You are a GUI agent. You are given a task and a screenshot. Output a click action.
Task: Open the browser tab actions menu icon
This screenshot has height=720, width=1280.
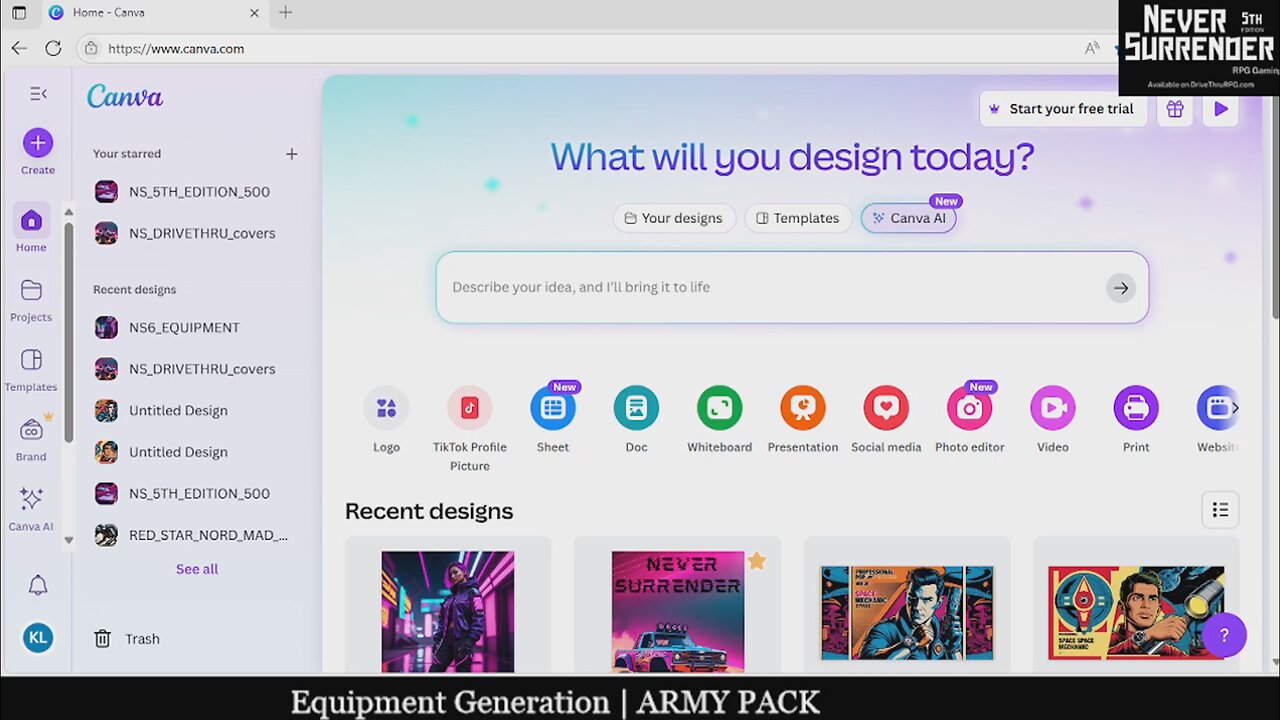(x=18, y=13)
